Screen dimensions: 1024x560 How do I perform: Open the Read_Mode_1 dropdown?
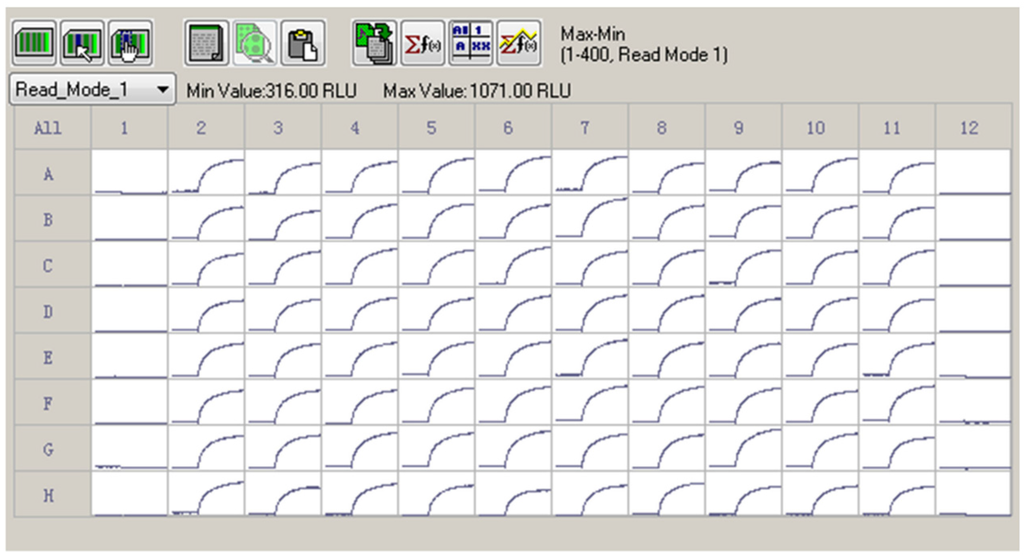point(92,90)
